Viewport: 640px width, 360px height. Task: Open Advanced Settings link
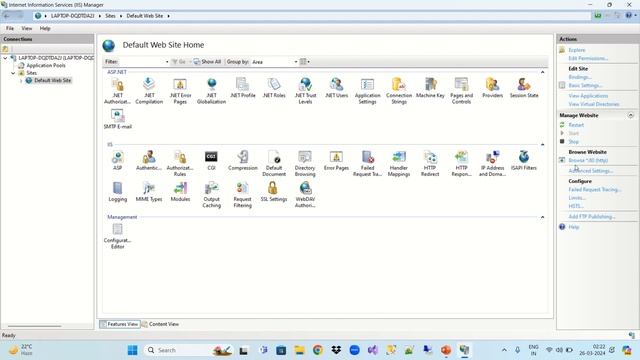(x=591, y=171)
